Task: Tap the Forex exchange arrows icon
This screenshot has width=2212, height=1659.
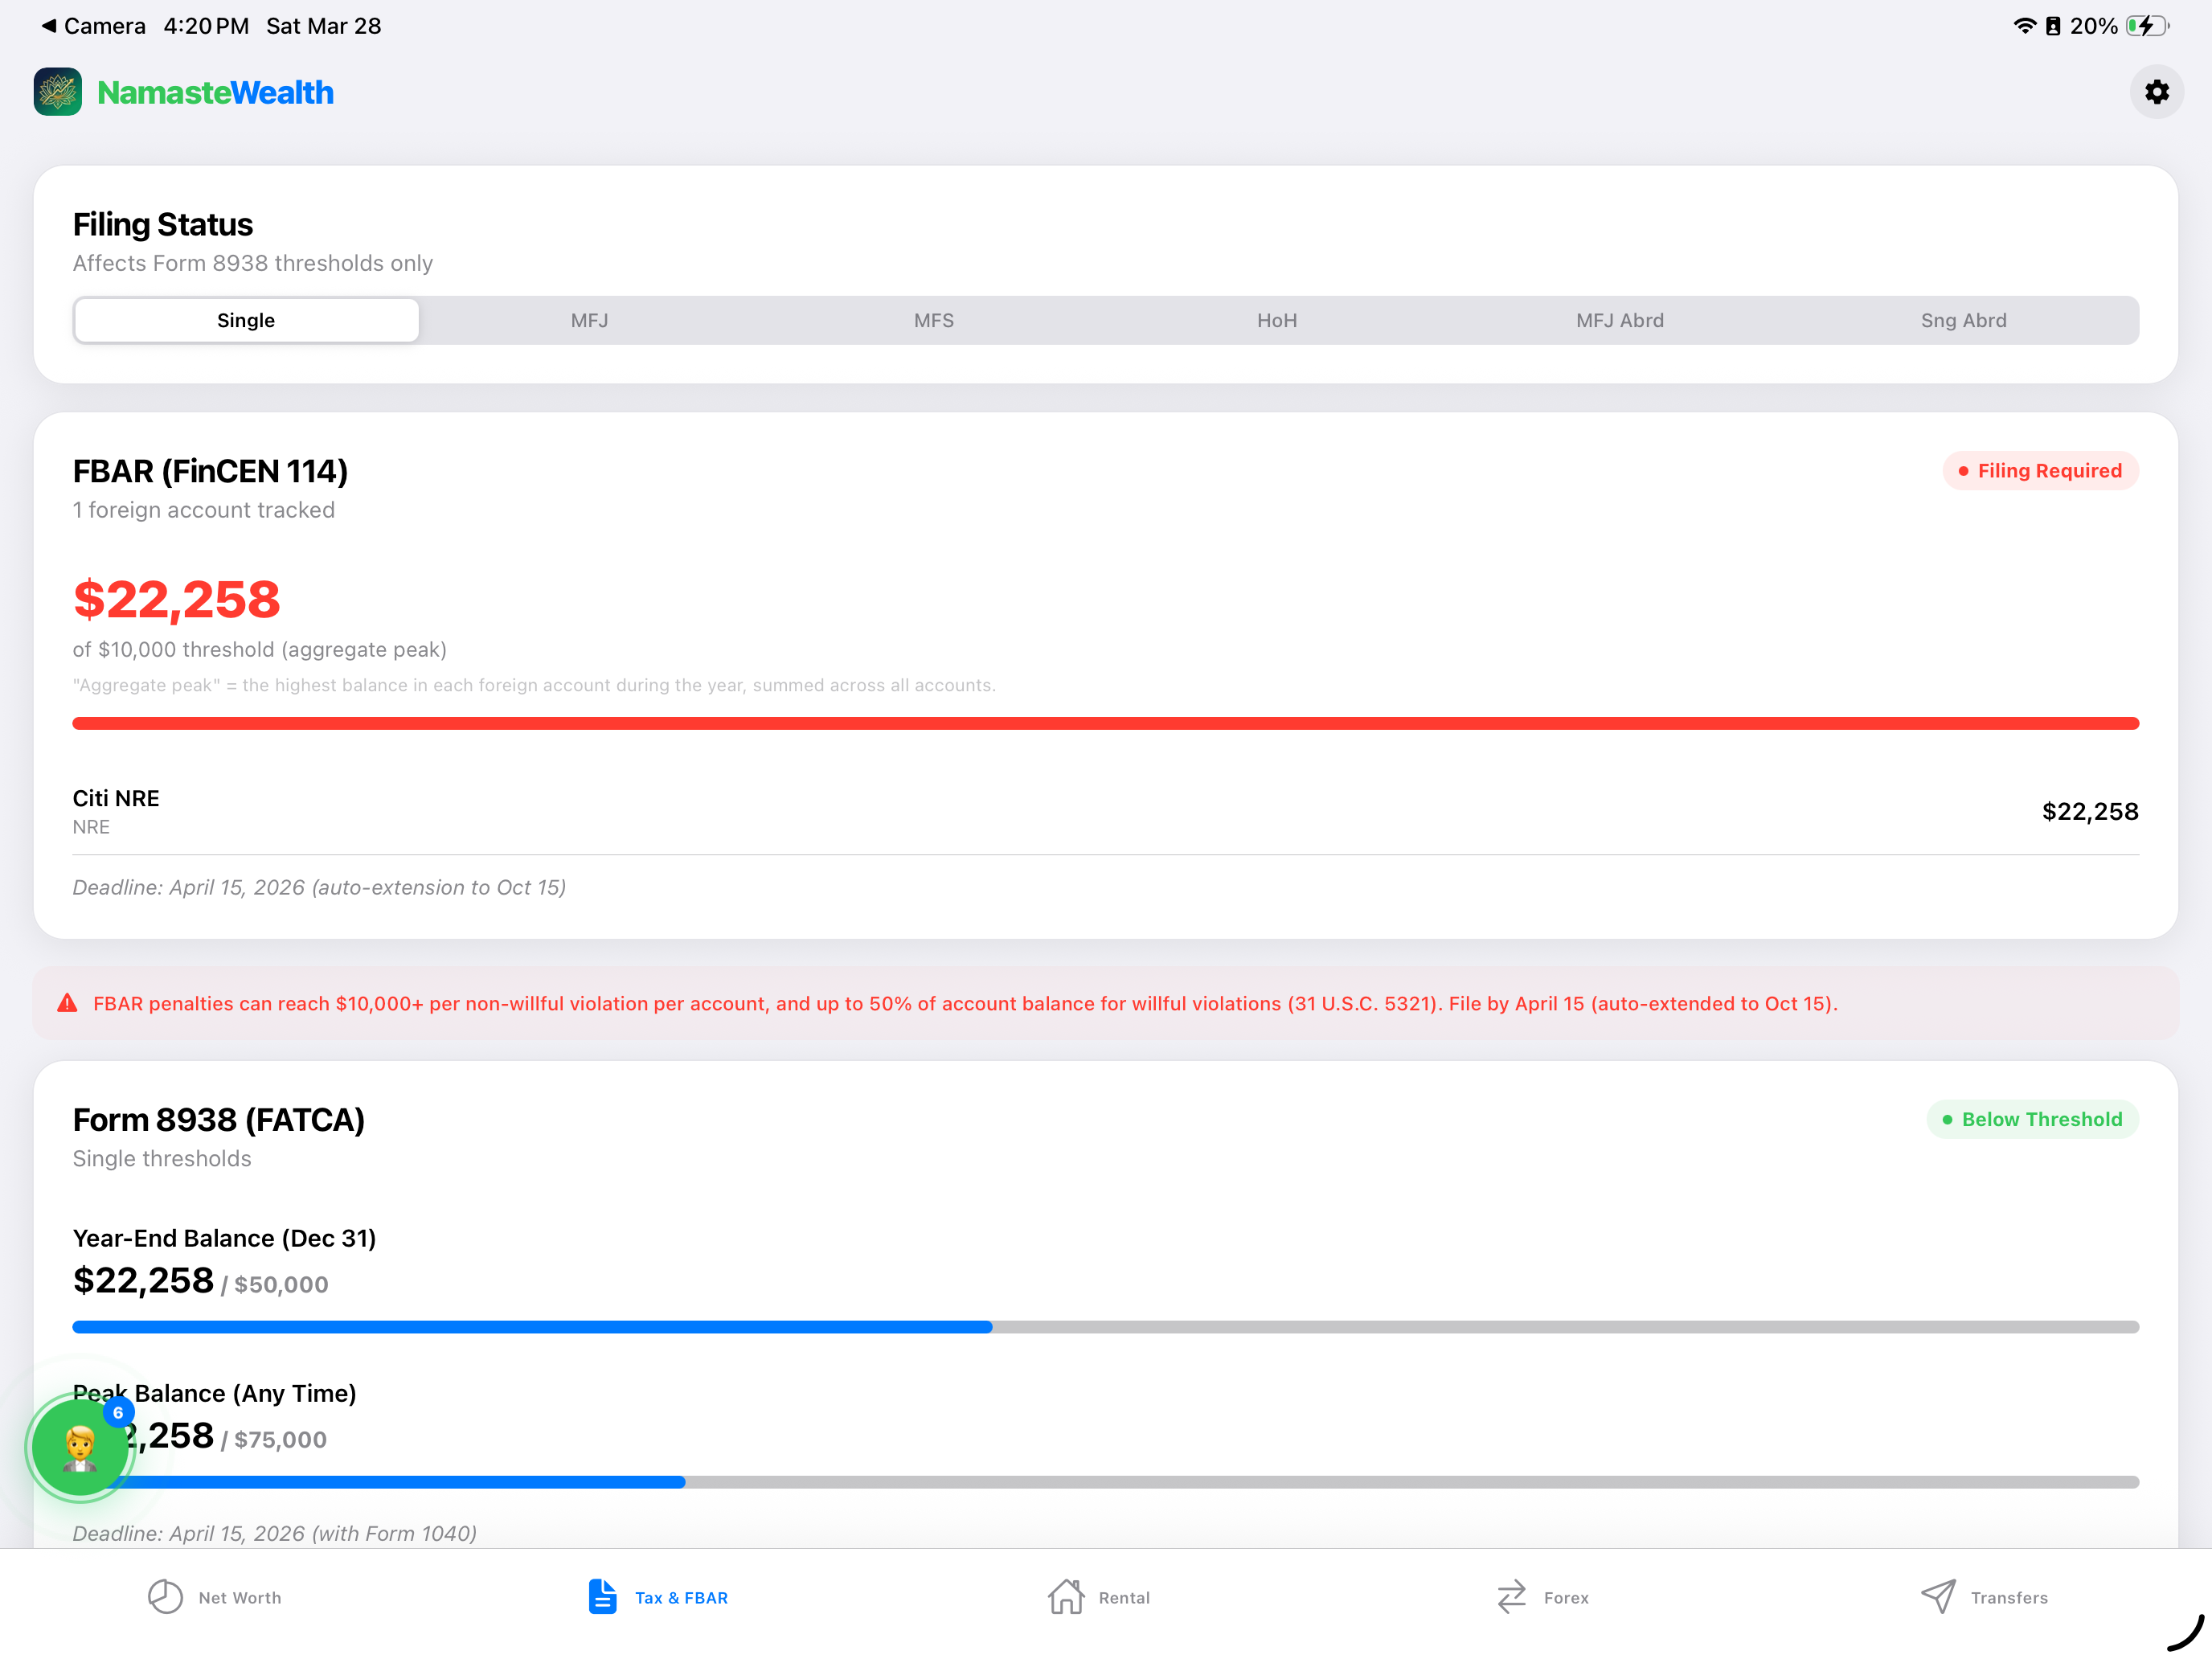Action: tap(1511, 1597)
